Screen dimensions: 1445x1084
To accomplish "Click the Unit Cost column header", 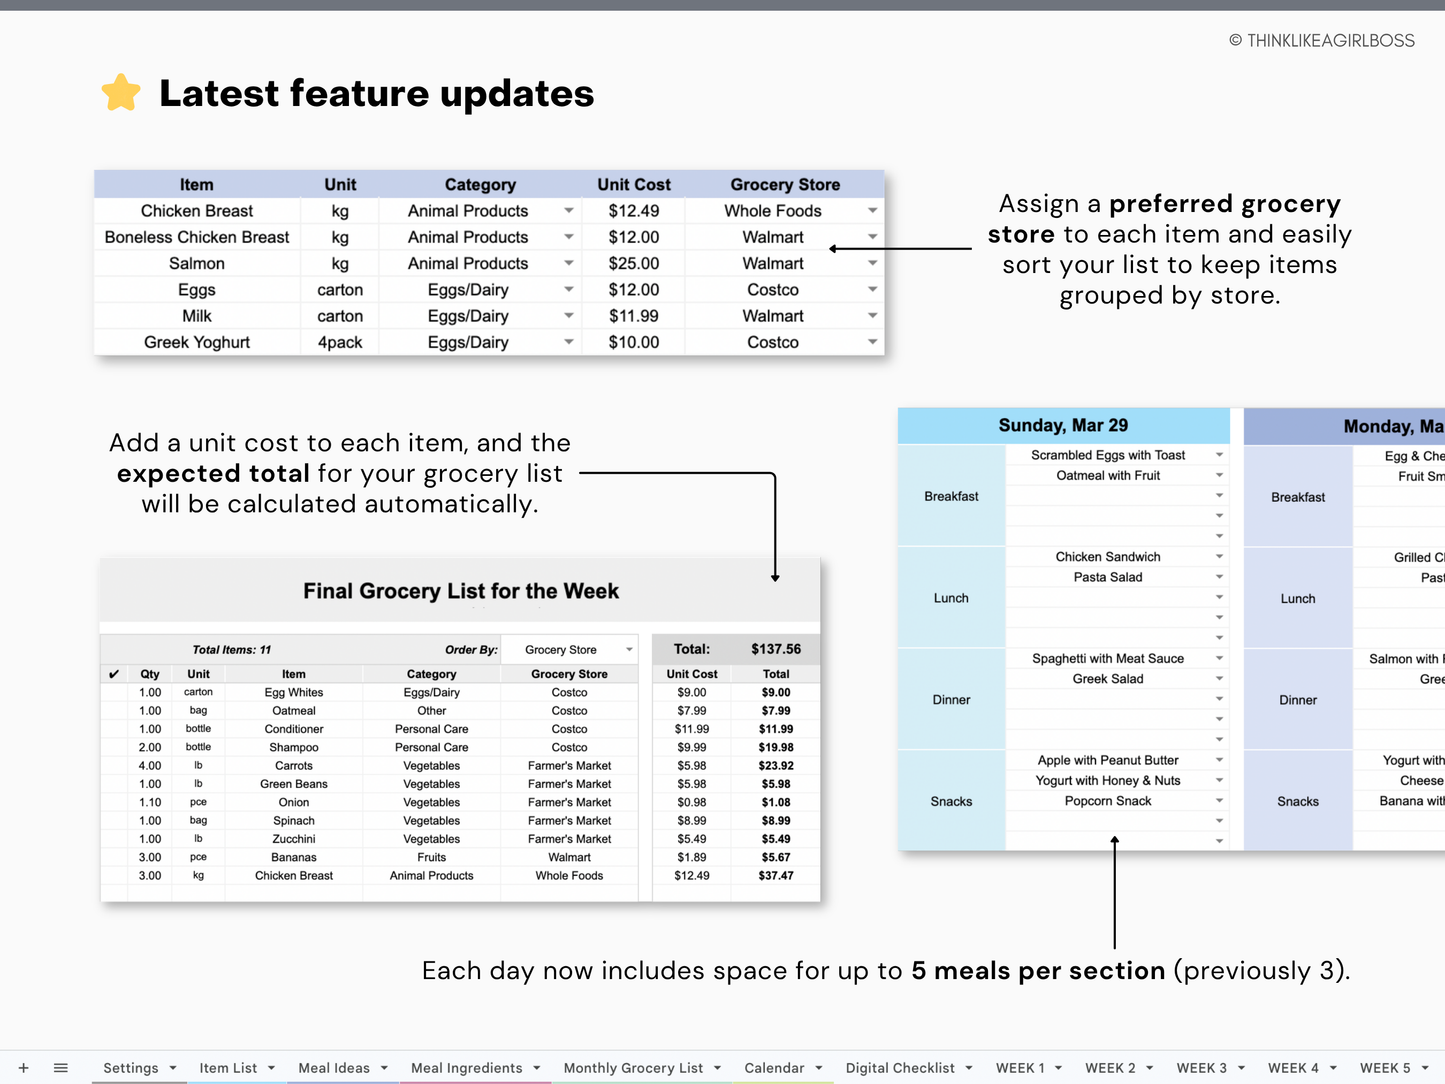I will pos(634,185).
